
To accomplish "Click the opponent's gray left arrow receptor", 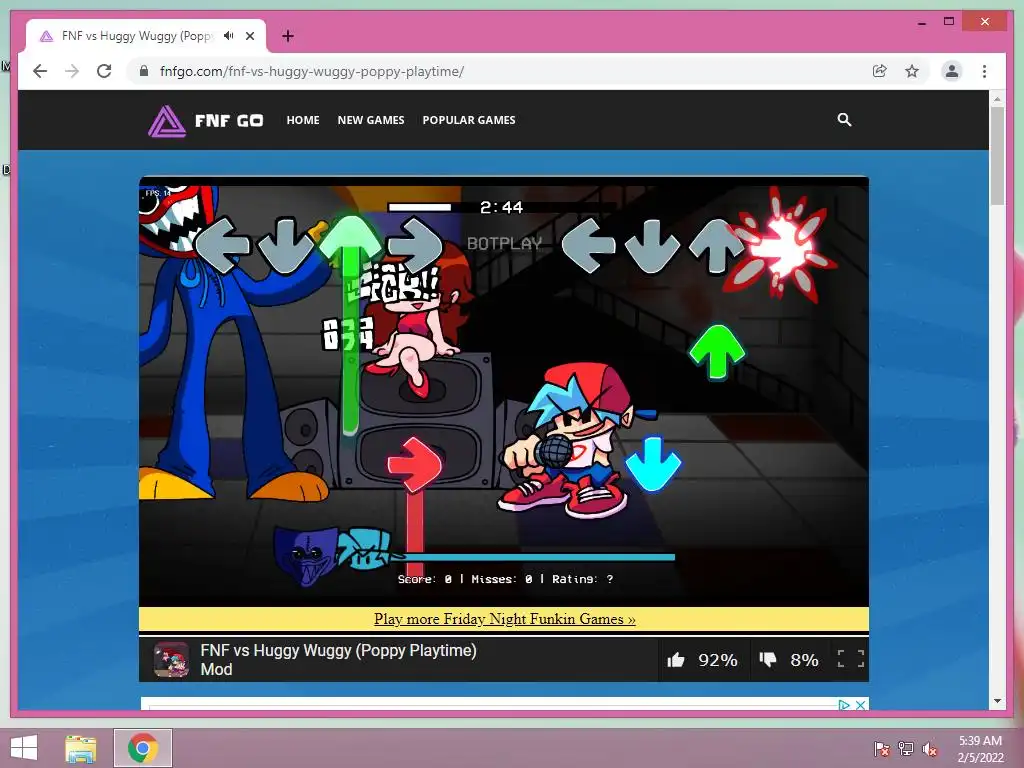I will [222, 245].
